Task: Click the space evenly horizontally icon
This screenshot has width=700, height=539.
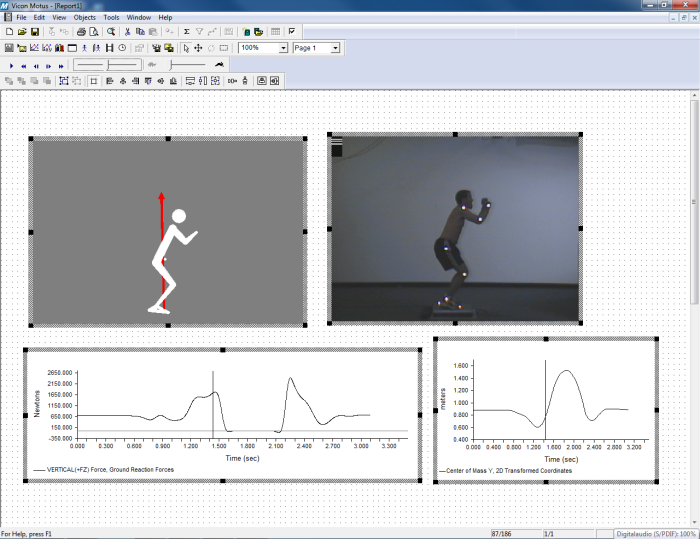Action: point(232,81)
